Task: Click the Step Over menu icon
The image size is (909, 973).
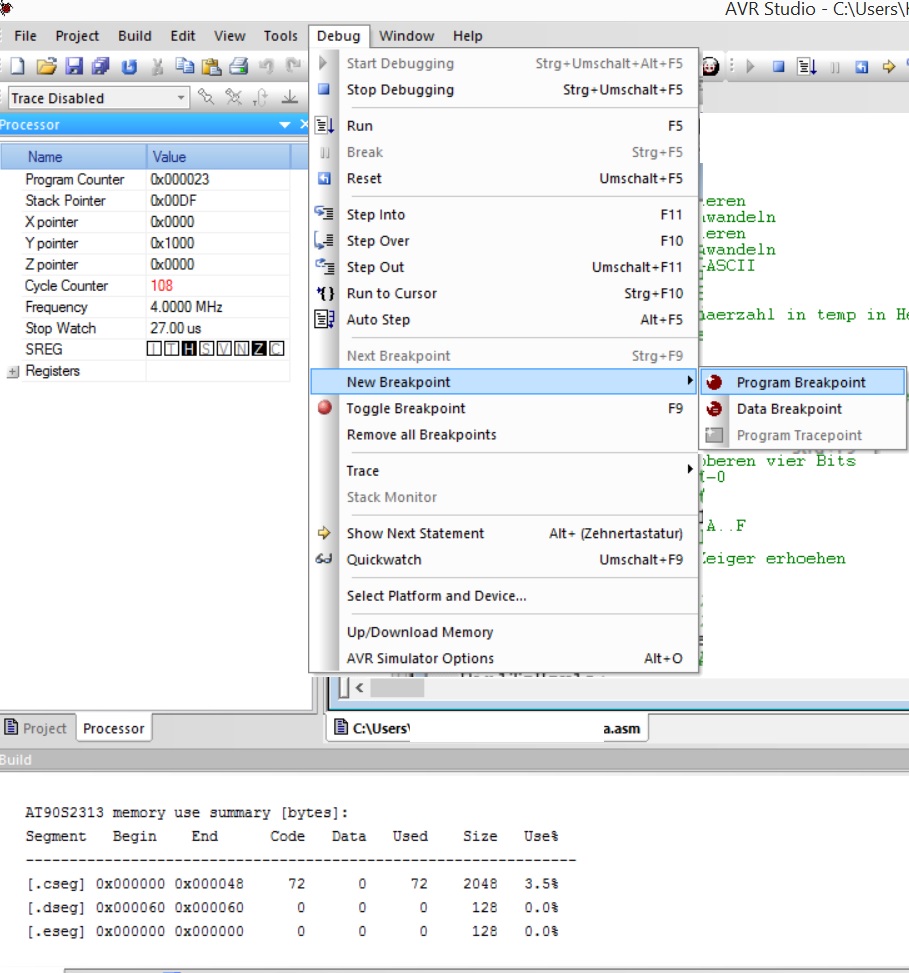Action: click(x=324, y=240)
